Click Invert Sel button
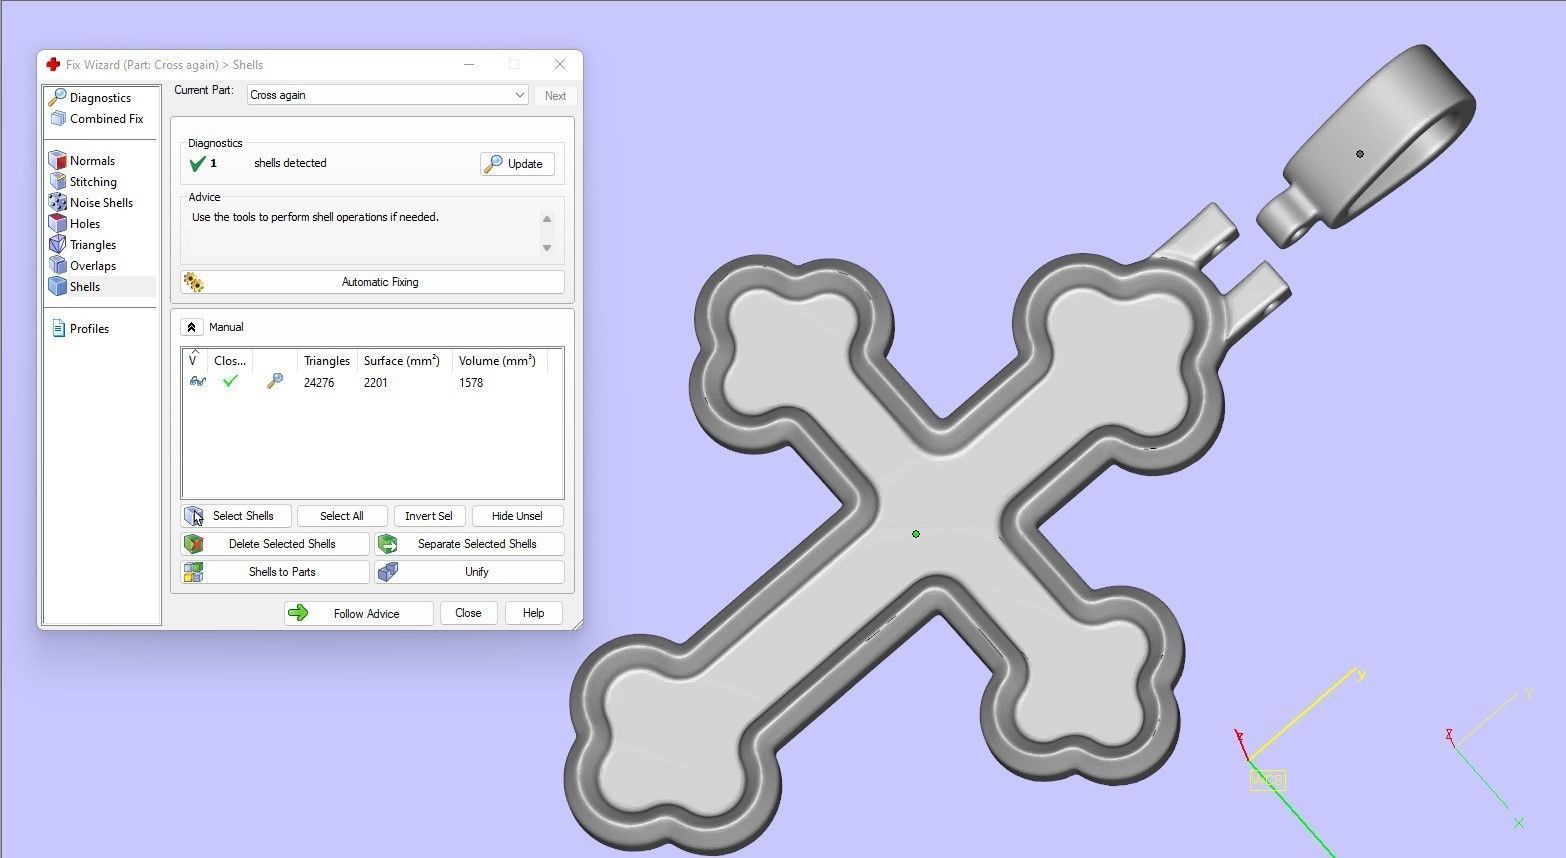Viewport: 1566px width, 858px height. point(428,516)
